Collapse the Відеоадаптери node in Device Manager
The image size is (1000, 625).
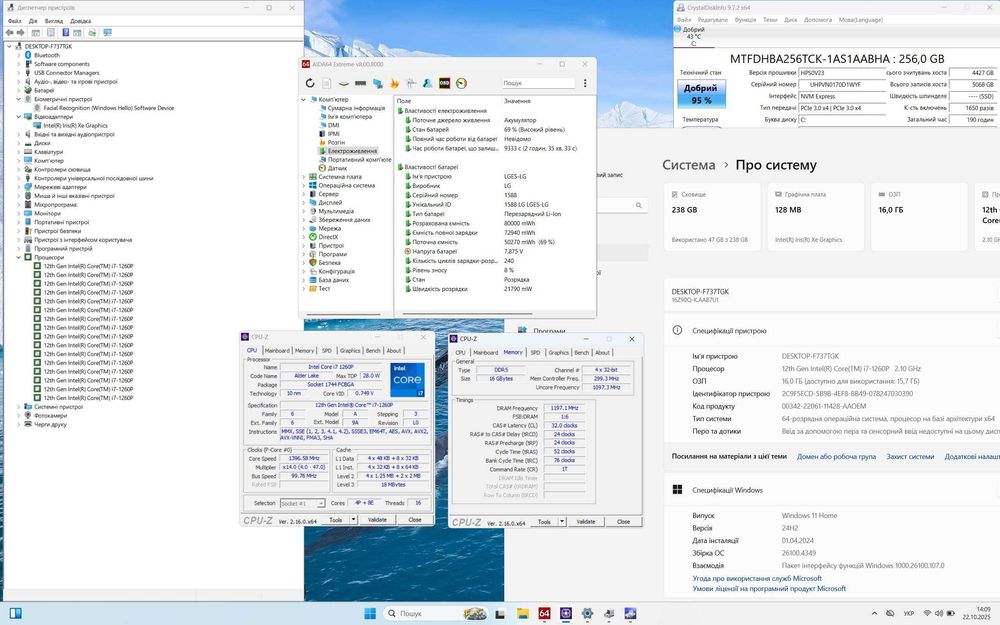(18, 117)
